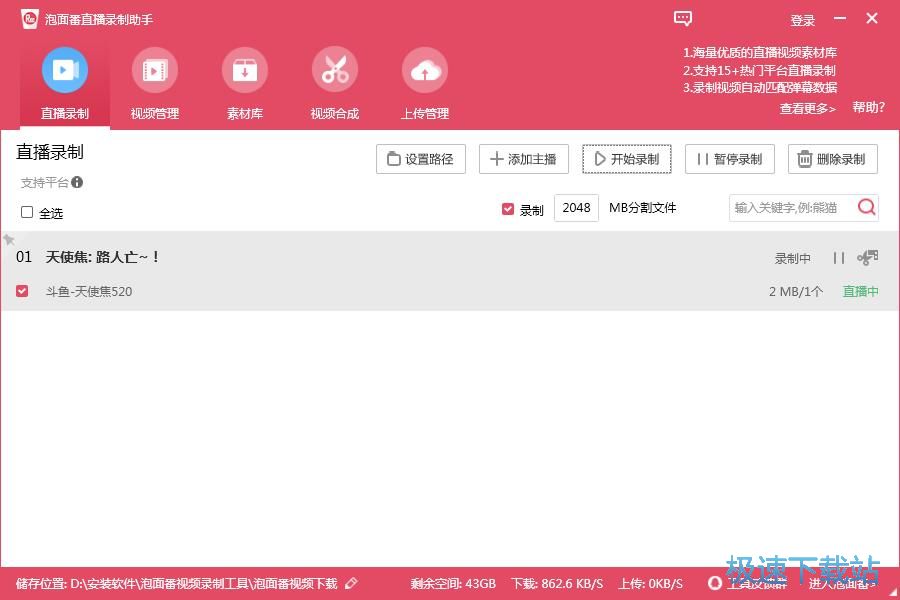Image resolution: width=900 pixels, height=600 pixels.
Task: Close the recorder window
Action: point(872,18)
